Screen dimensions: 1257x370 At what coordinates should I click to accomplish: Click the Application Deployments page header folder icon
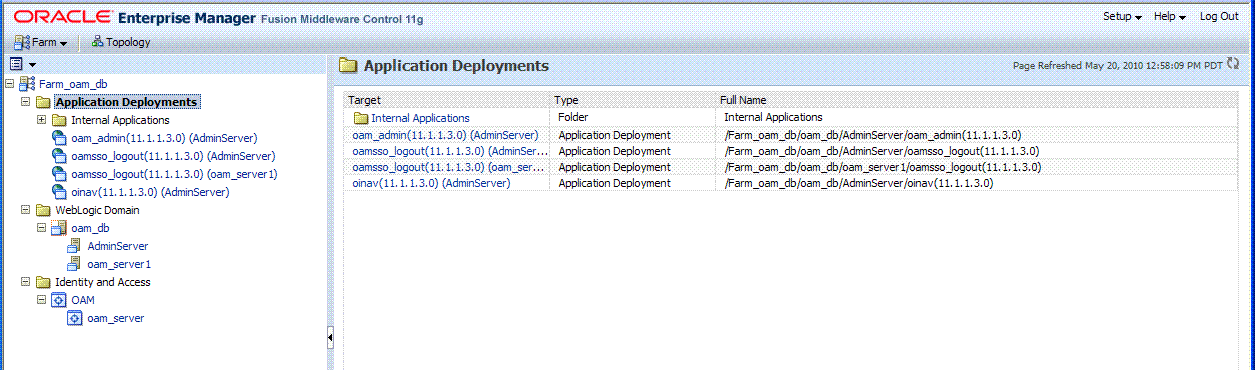(x=348, y=66)
